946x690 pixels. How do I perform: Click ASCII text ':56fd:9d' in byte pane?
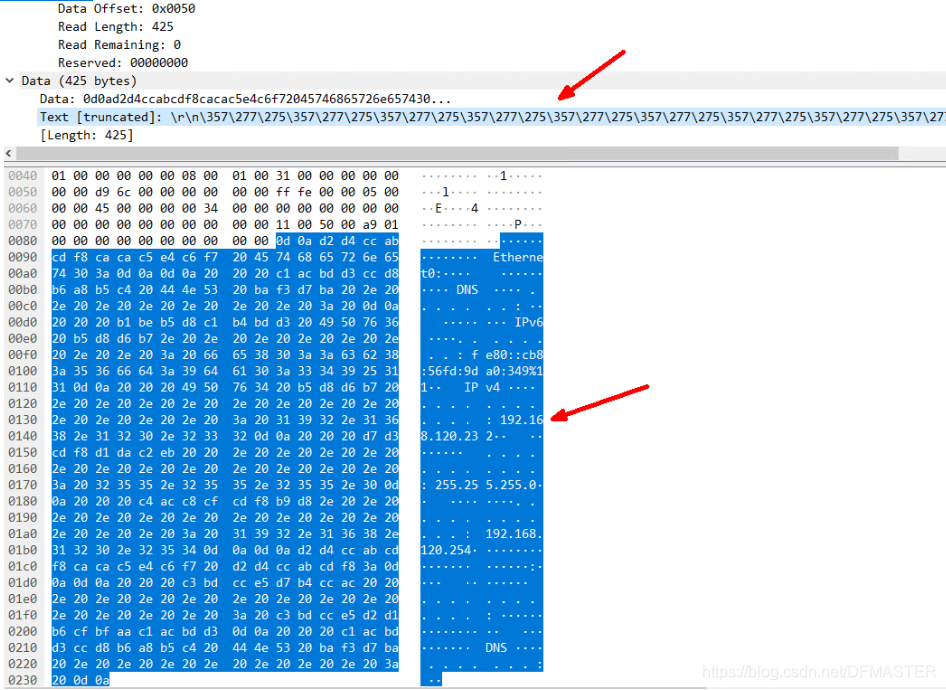tap(449, 371)
